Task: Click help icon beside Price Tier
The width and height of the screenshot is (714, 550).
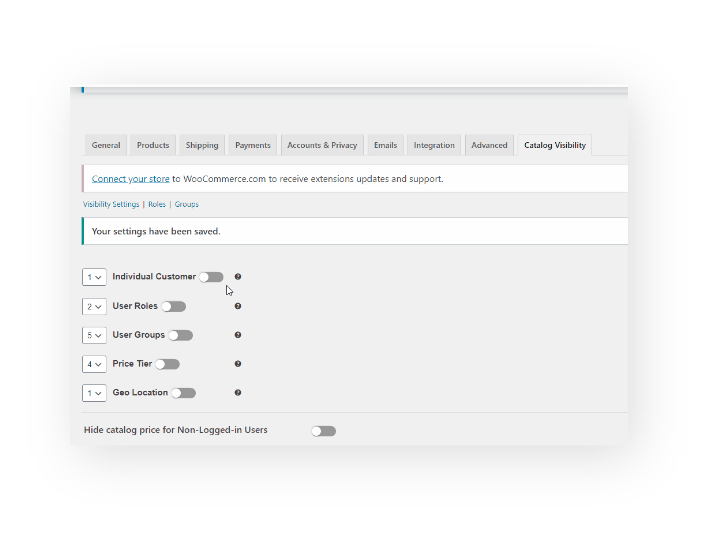Action: [x=238, y=364]
